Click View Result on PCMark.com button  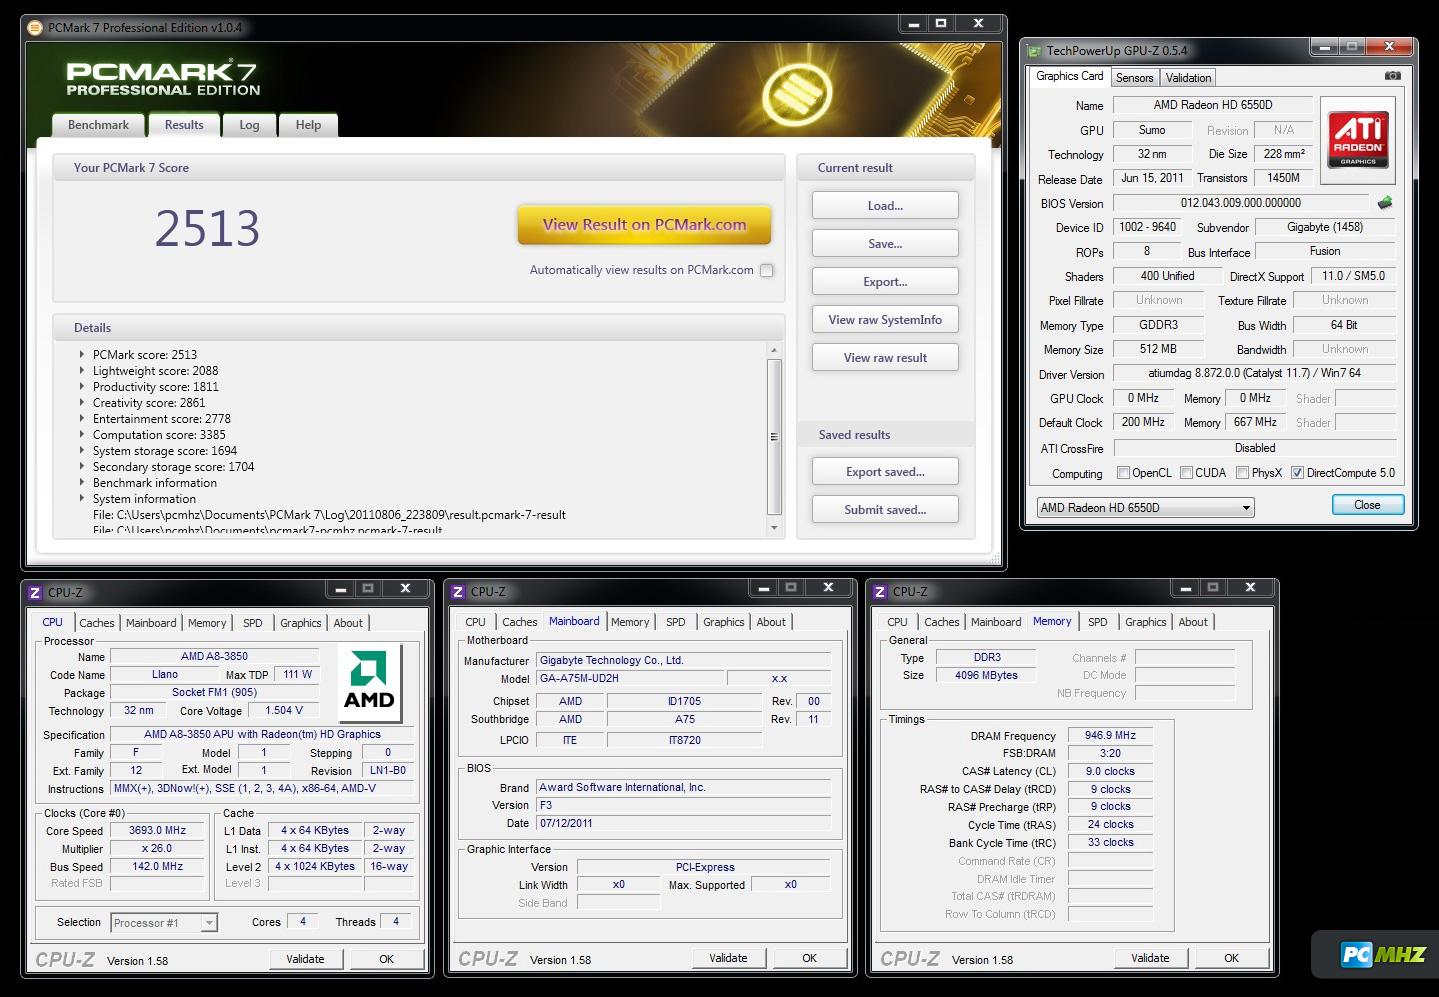coord(644,225)
